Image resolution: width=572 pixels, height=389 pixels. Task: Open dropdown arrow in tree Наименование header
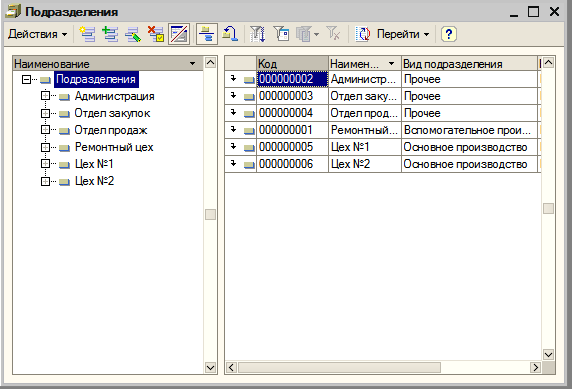[x=193, y=63]
